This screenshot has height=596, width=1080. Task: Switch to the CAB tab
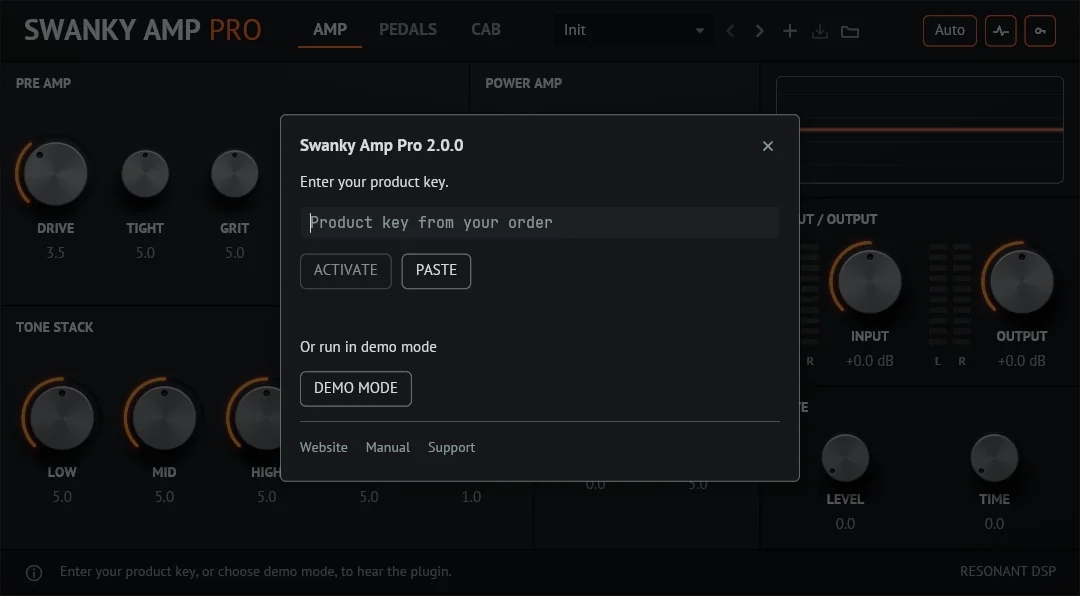486,30
